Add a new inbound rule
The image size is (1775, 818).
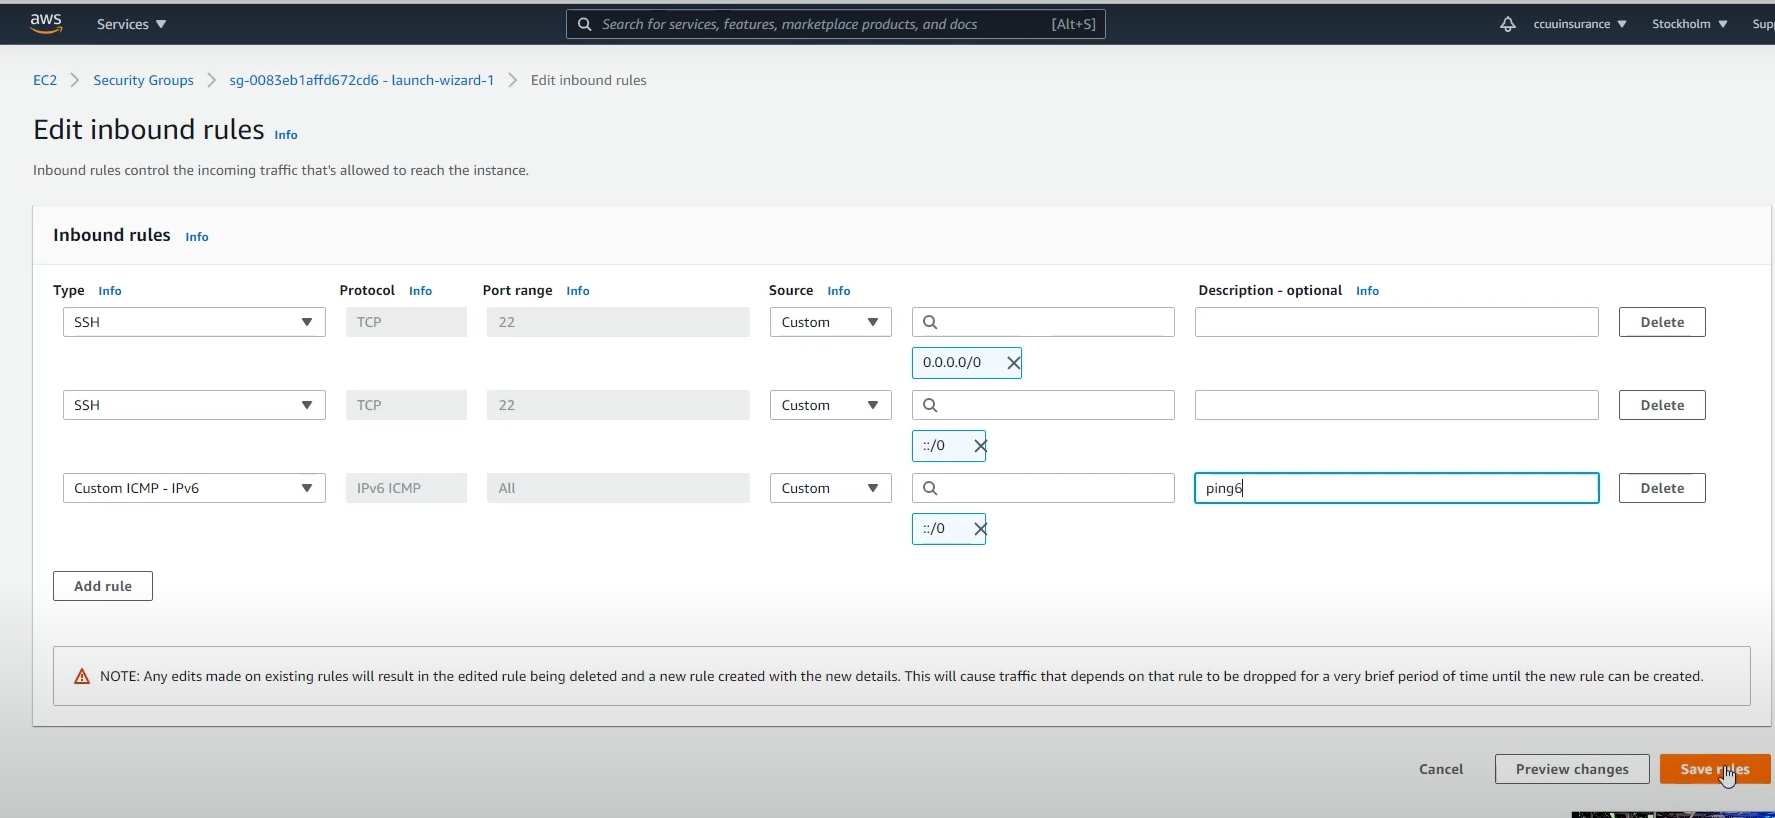tap(103, 586)
